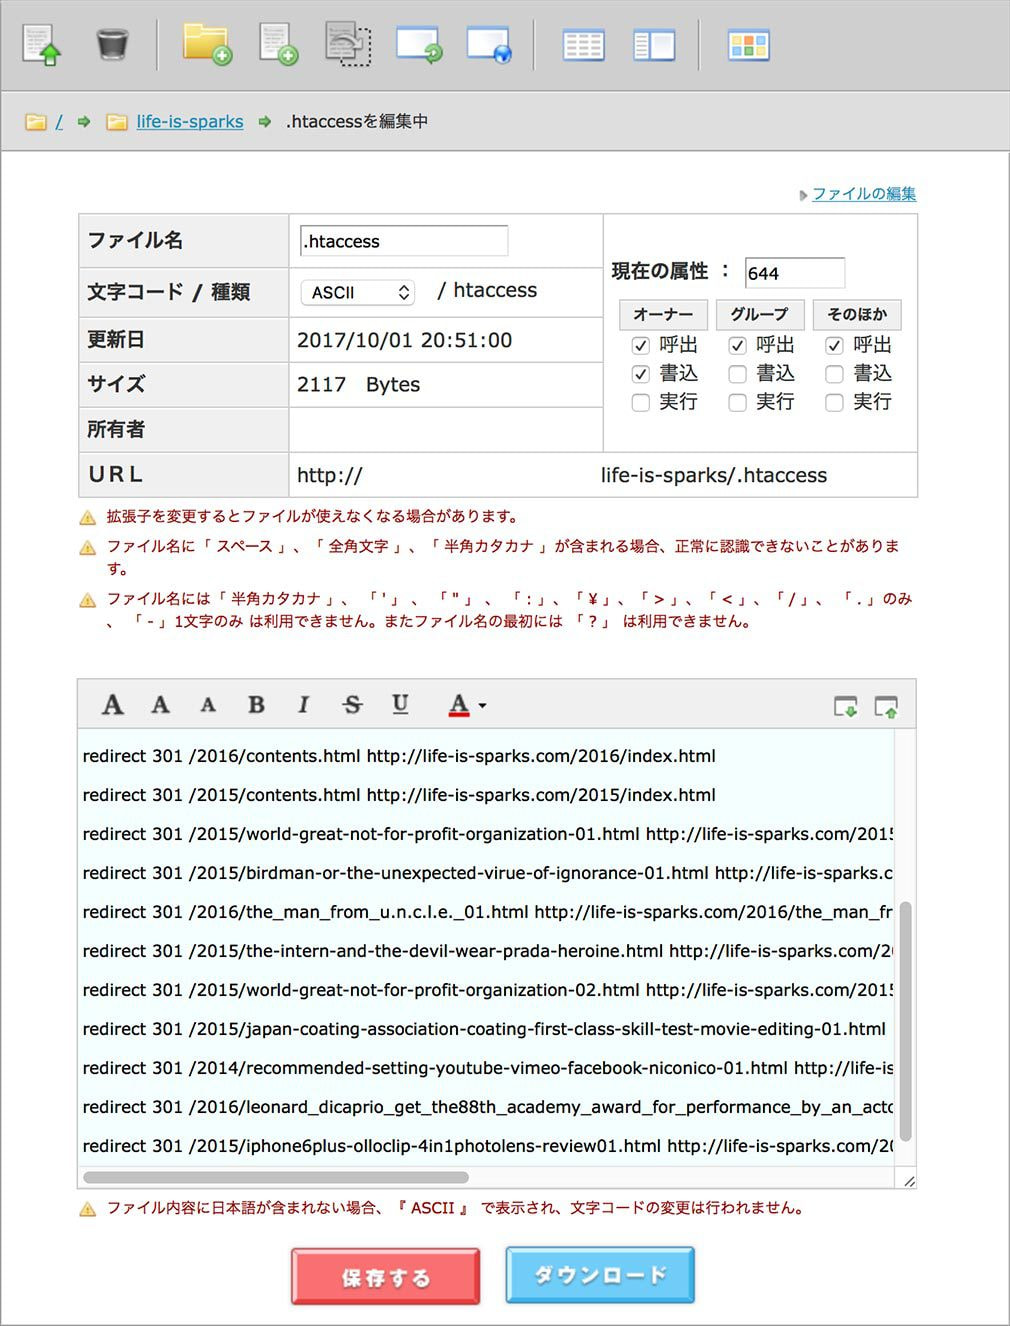Click the the-intern-and-the-devil redirect line
Screen dimensions: 1010x1326
[488, 951]
